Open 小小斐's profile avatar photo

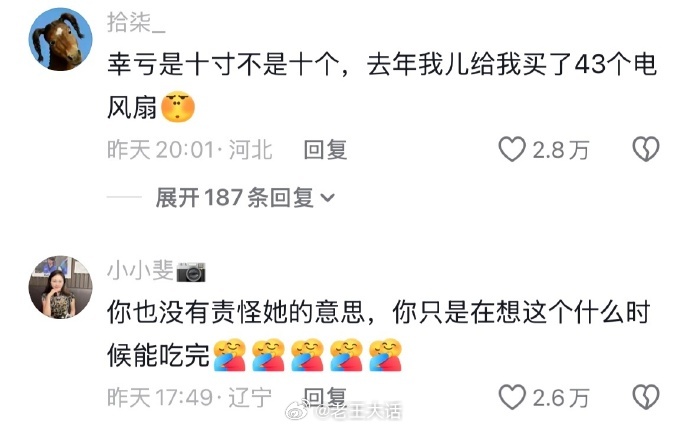point(60,287)
